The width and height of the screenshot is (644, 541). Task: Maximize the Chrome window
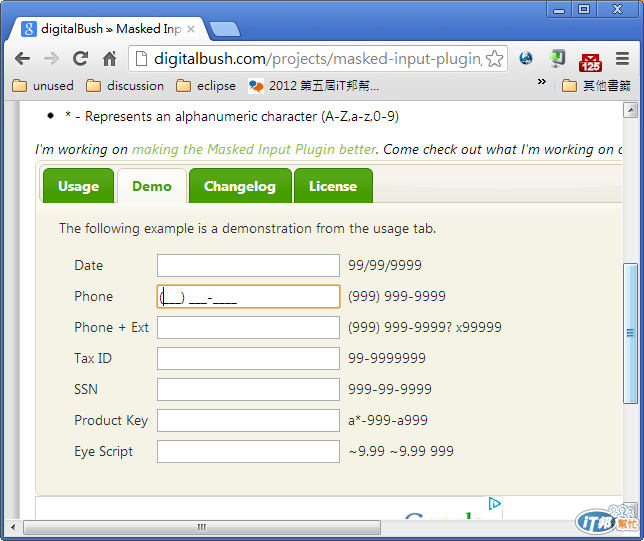click(584, 9)
